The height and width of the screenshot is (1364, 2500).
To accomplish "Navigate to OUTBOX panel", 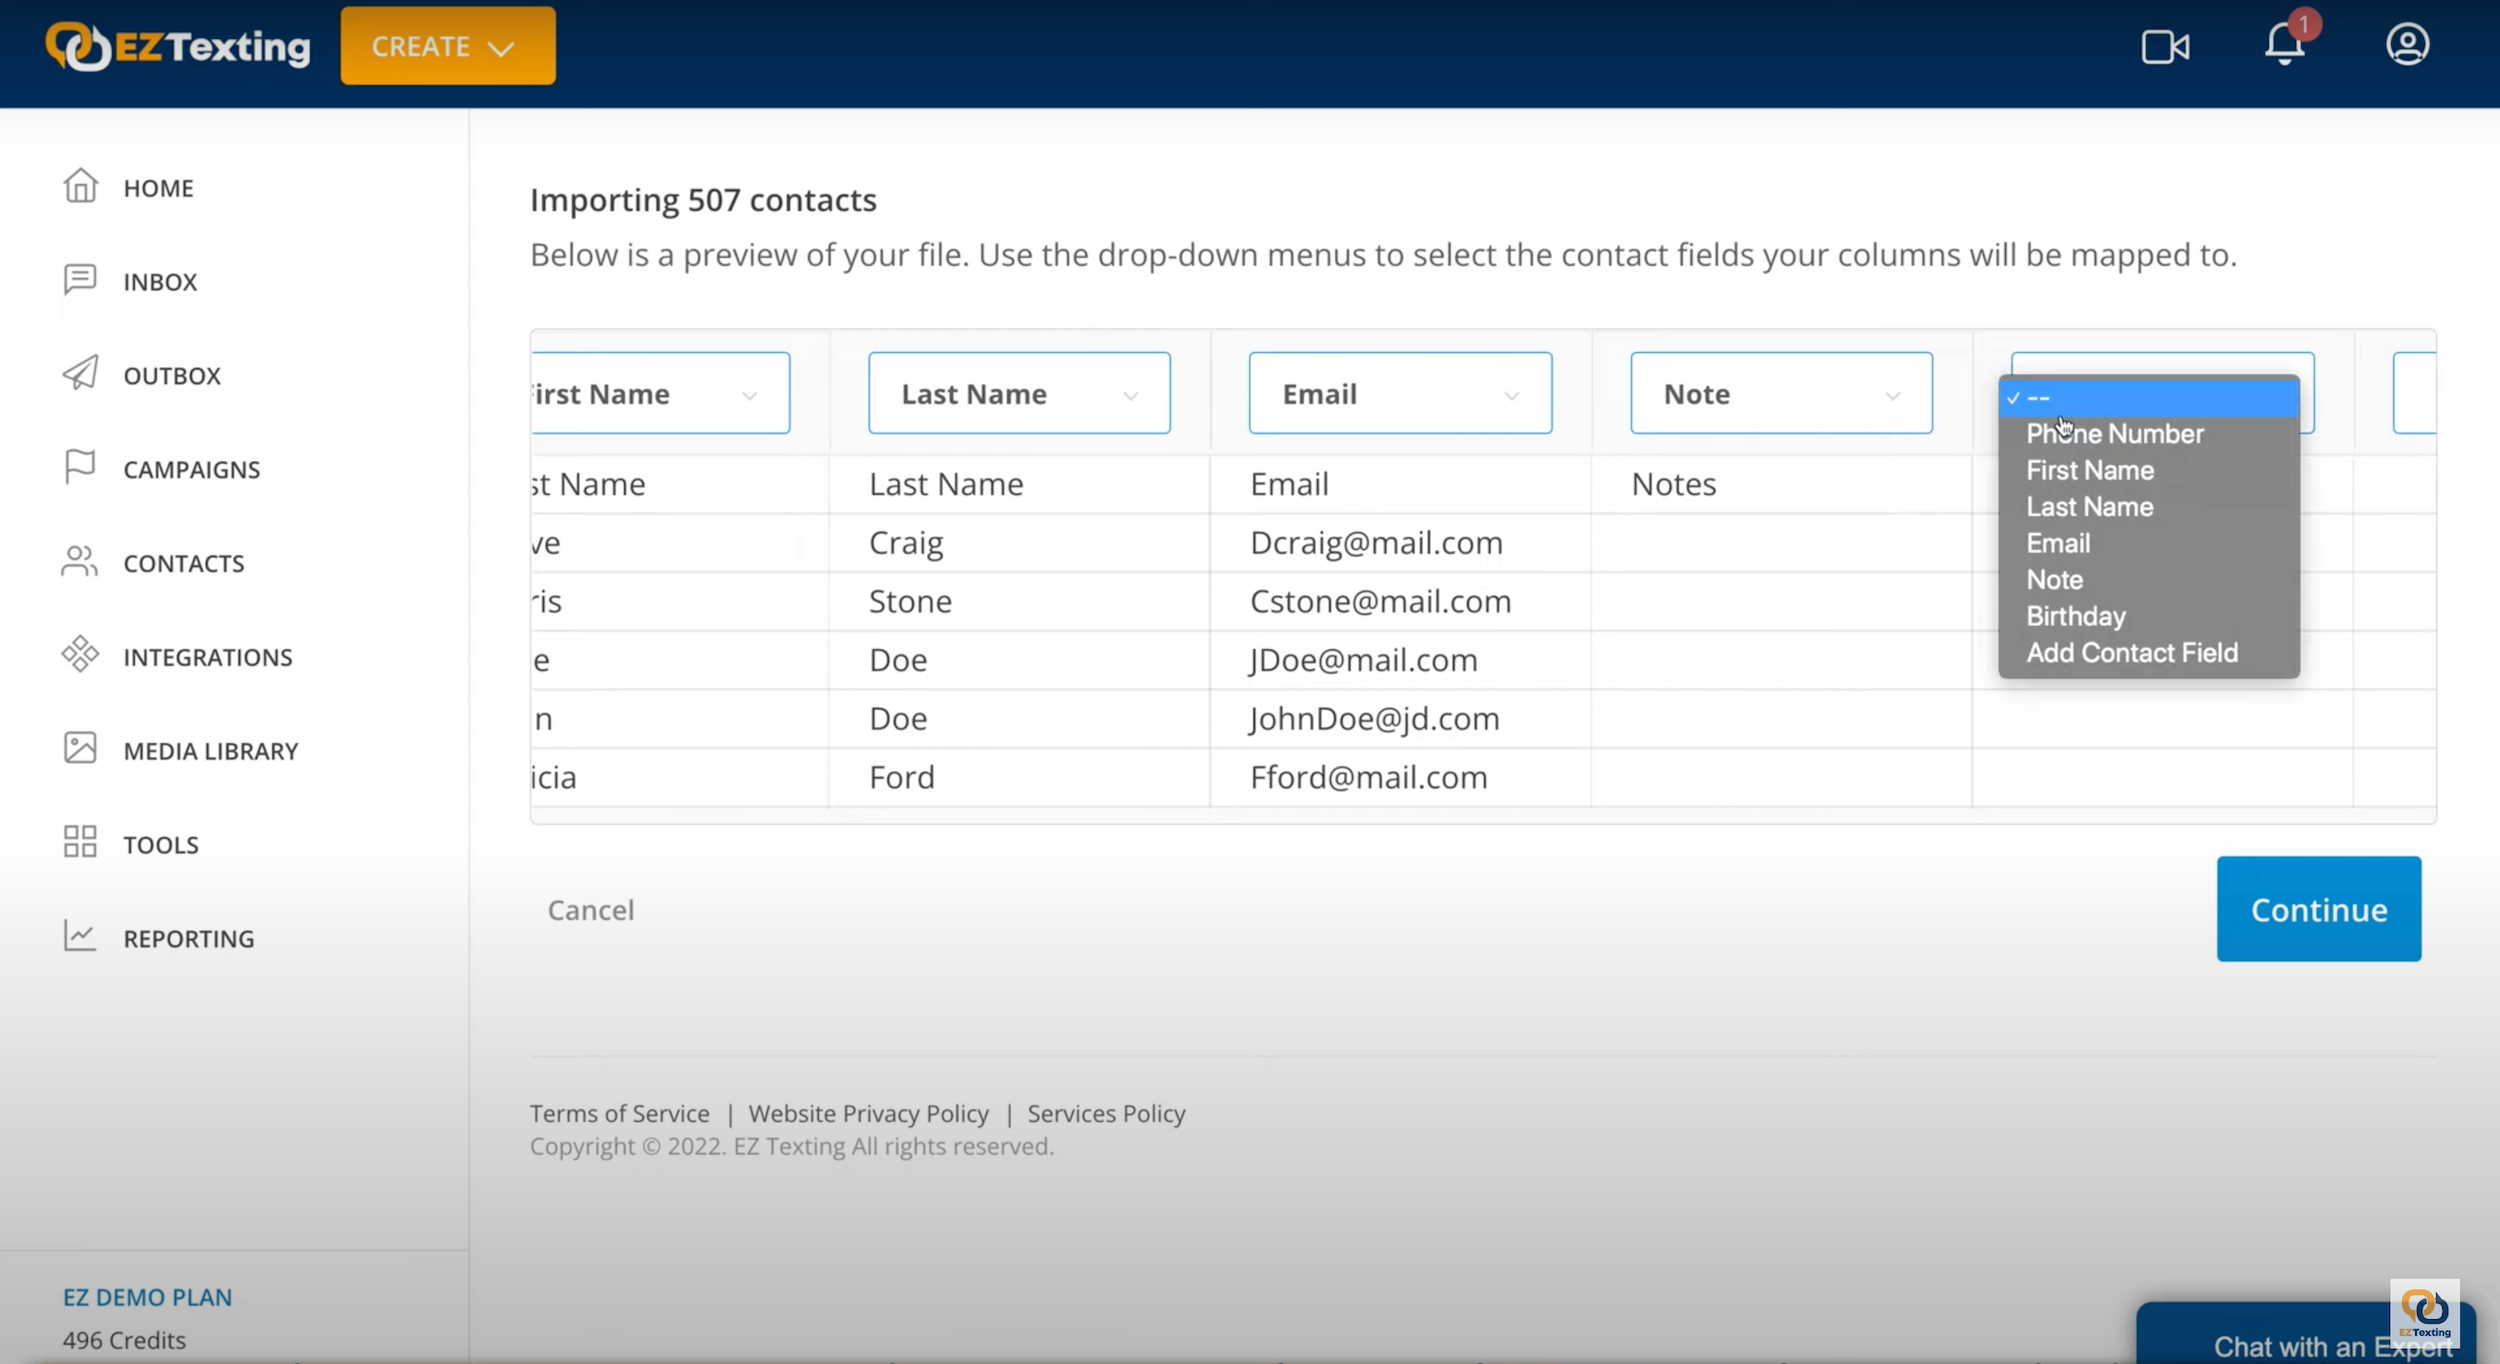I will [170, 375].
